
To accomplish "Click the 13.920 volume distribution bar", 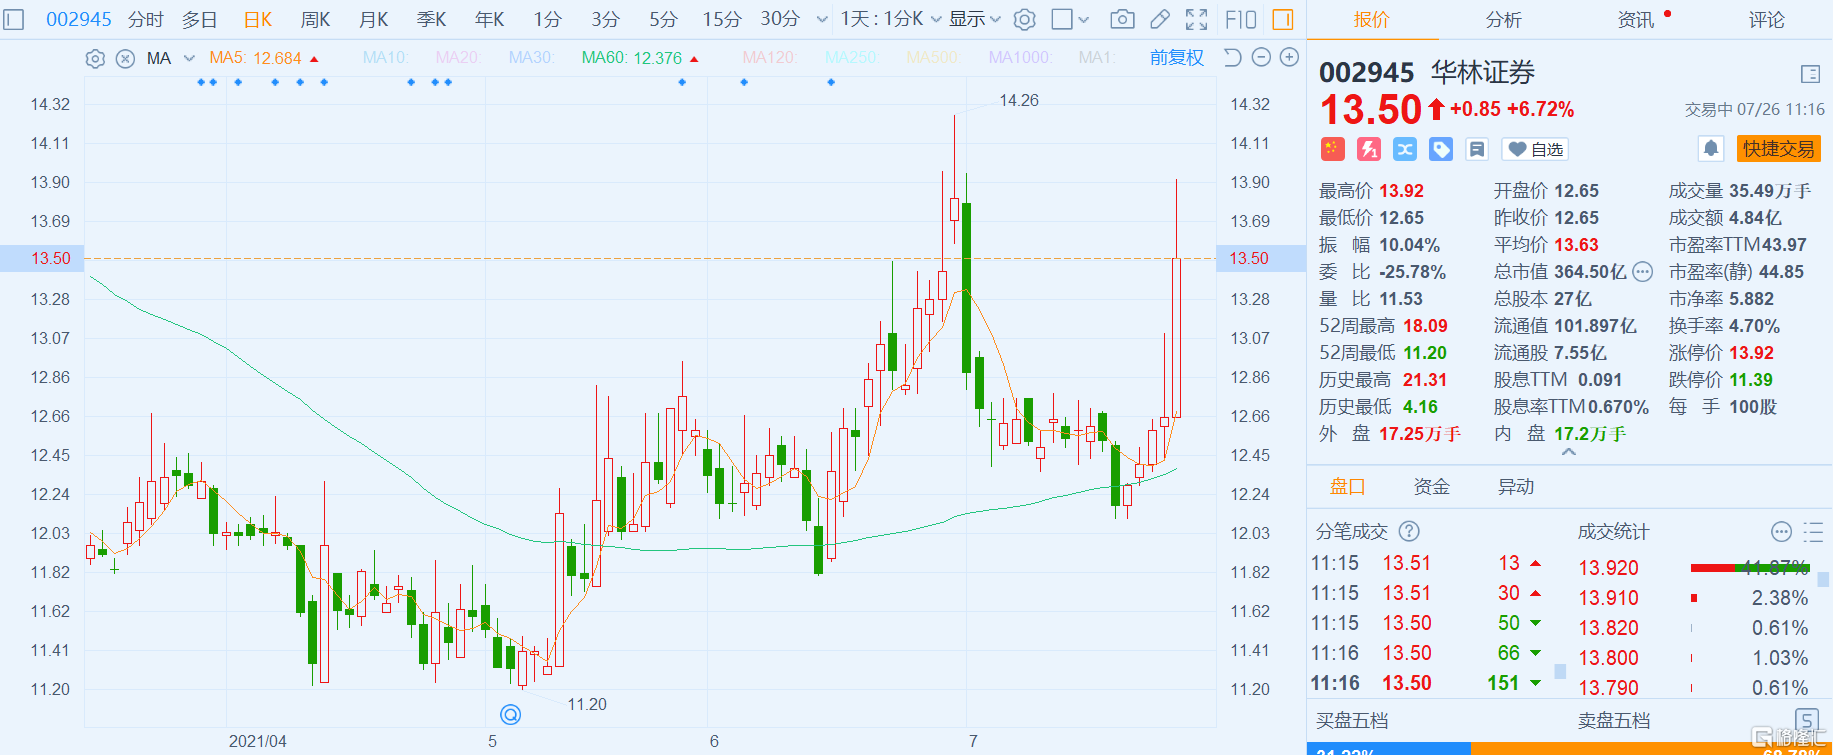I will (x=1750, y=568).
